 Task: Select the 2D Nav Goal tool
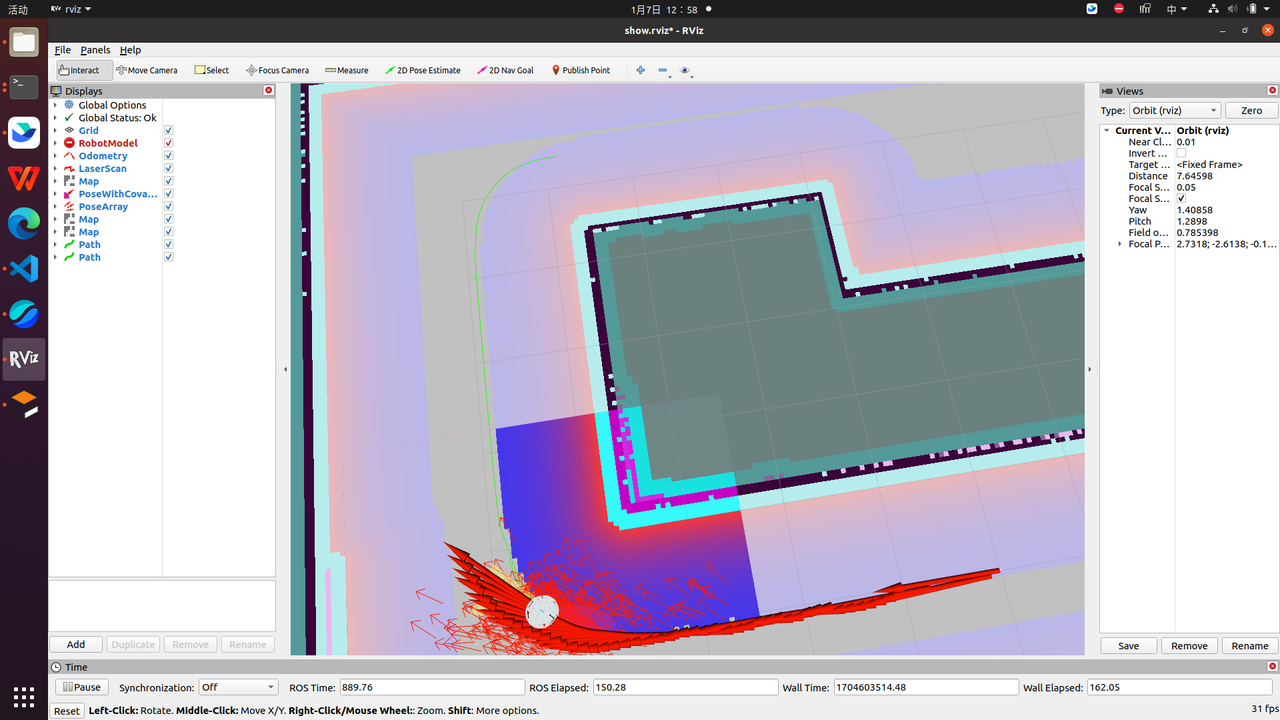(x=506, y=70)
